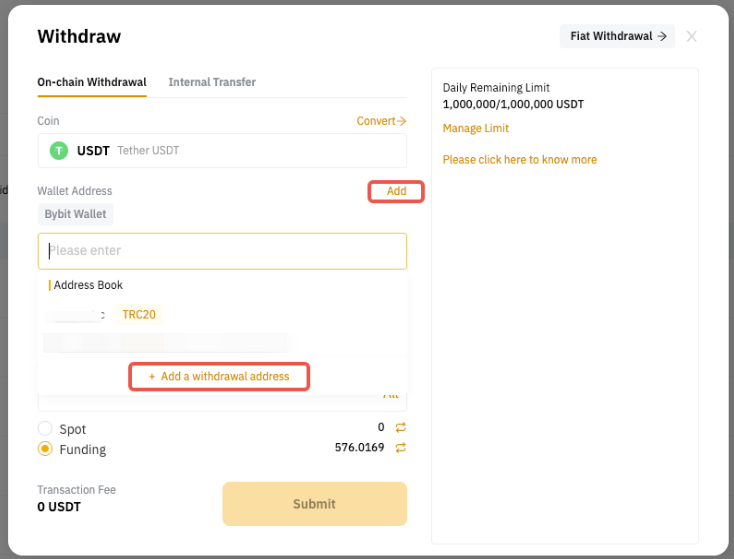Click 'Please click here to know more'
Viewport: 734px width, 559px height.
520,160
